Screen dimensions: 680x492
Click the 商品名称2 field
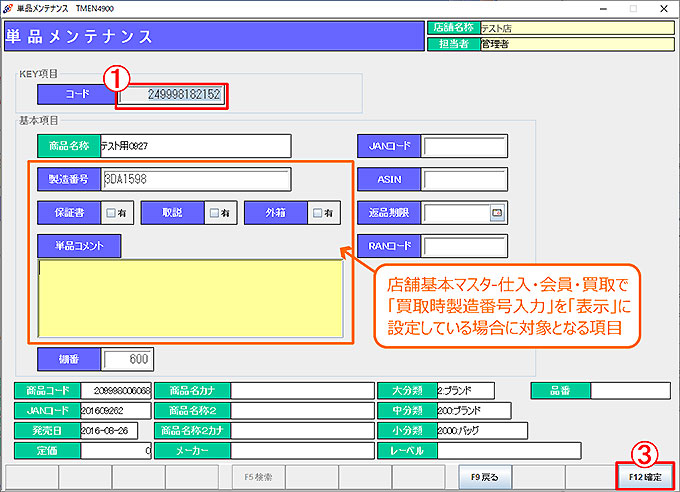pos(302,410)
